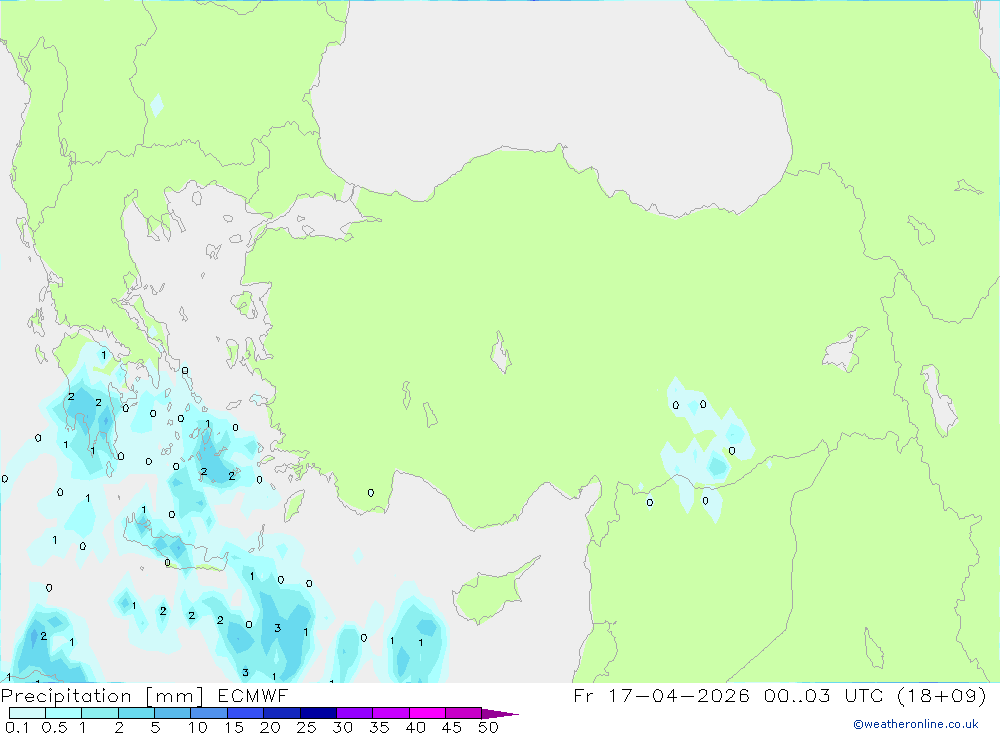Click the legend scale label '0.5'
1000x733 pixels.
coord(54,727)
